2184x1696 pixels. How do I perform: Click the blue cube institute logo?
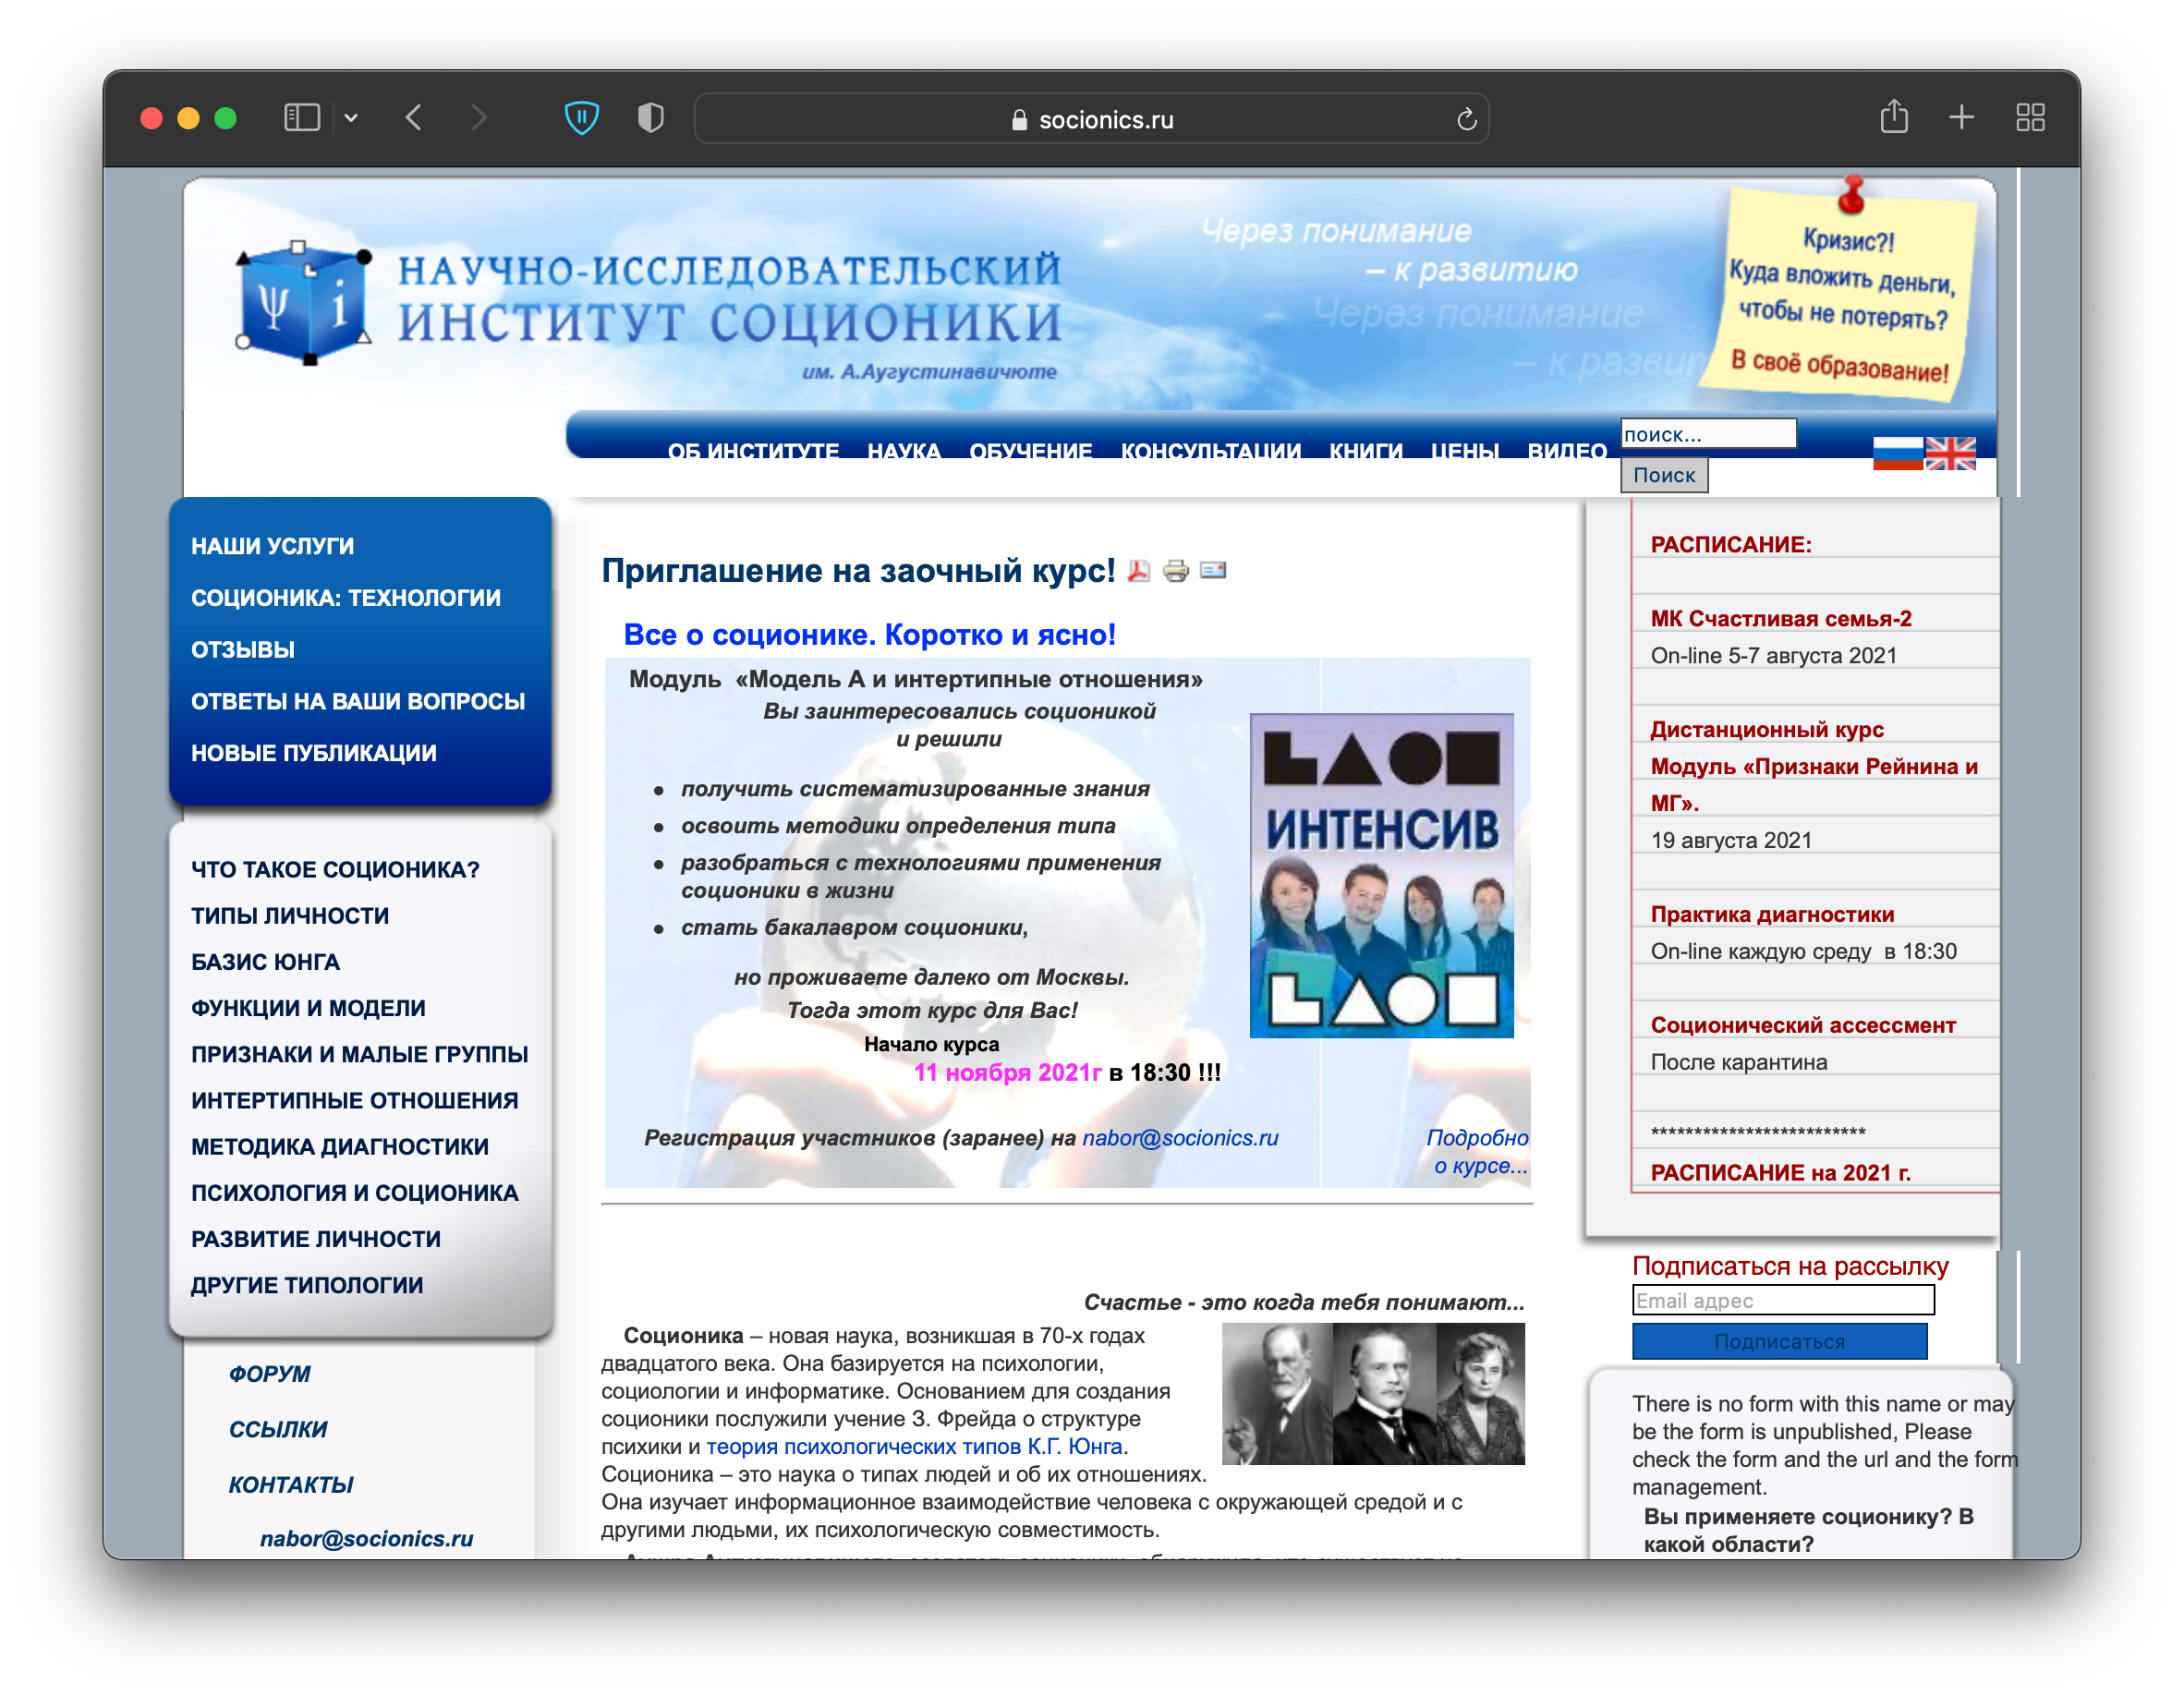(x=304, y=304)
